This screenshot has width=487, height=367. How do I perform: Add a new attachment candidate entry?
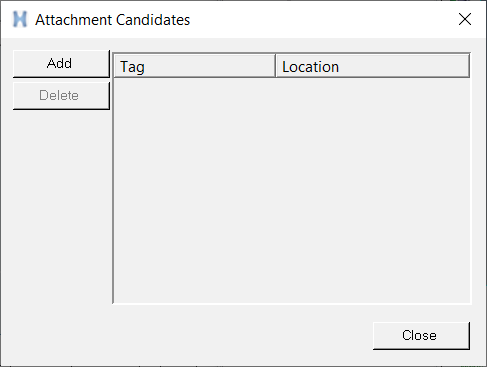click(x=61, y=64)
